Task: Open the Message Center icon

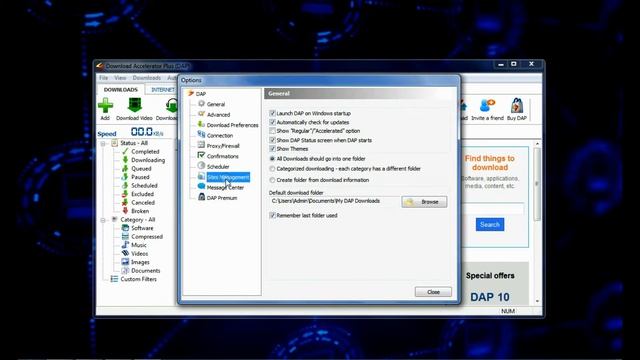Action: pyautogui.click(x=201, y=187)
